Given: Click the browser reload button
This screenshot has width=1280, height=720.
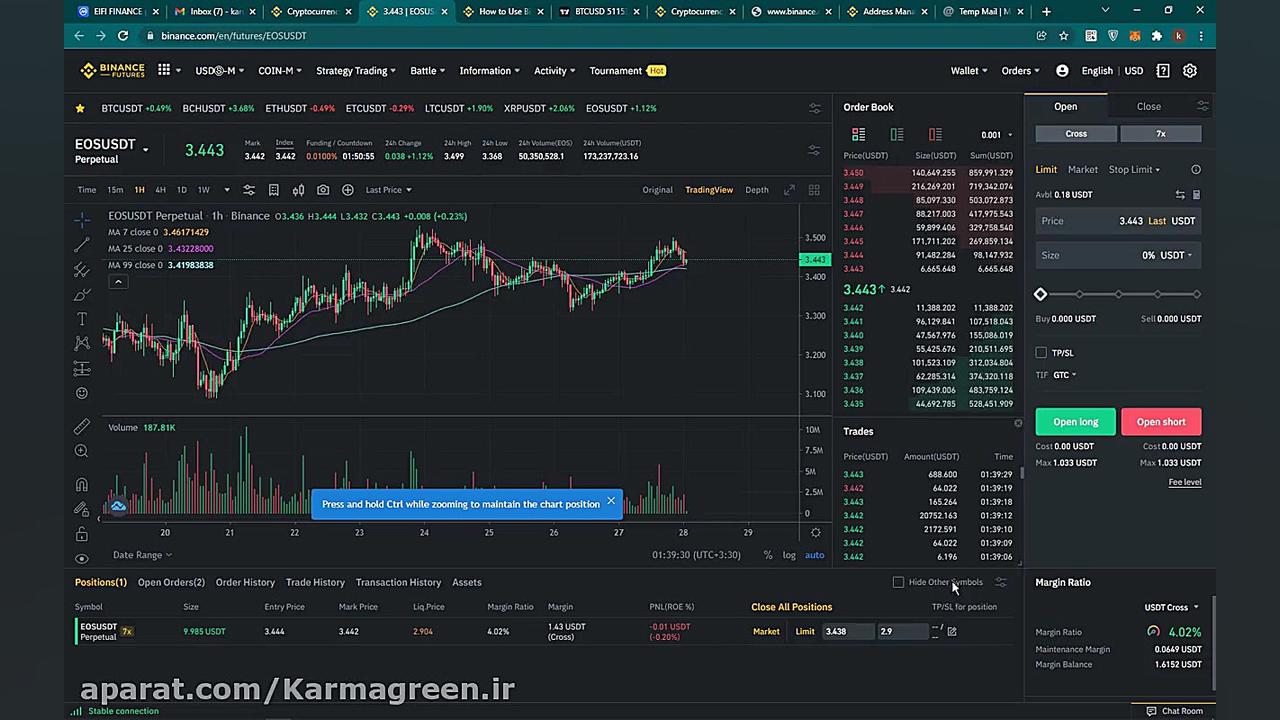Looking at the screenshot, I should pos(123,36).
